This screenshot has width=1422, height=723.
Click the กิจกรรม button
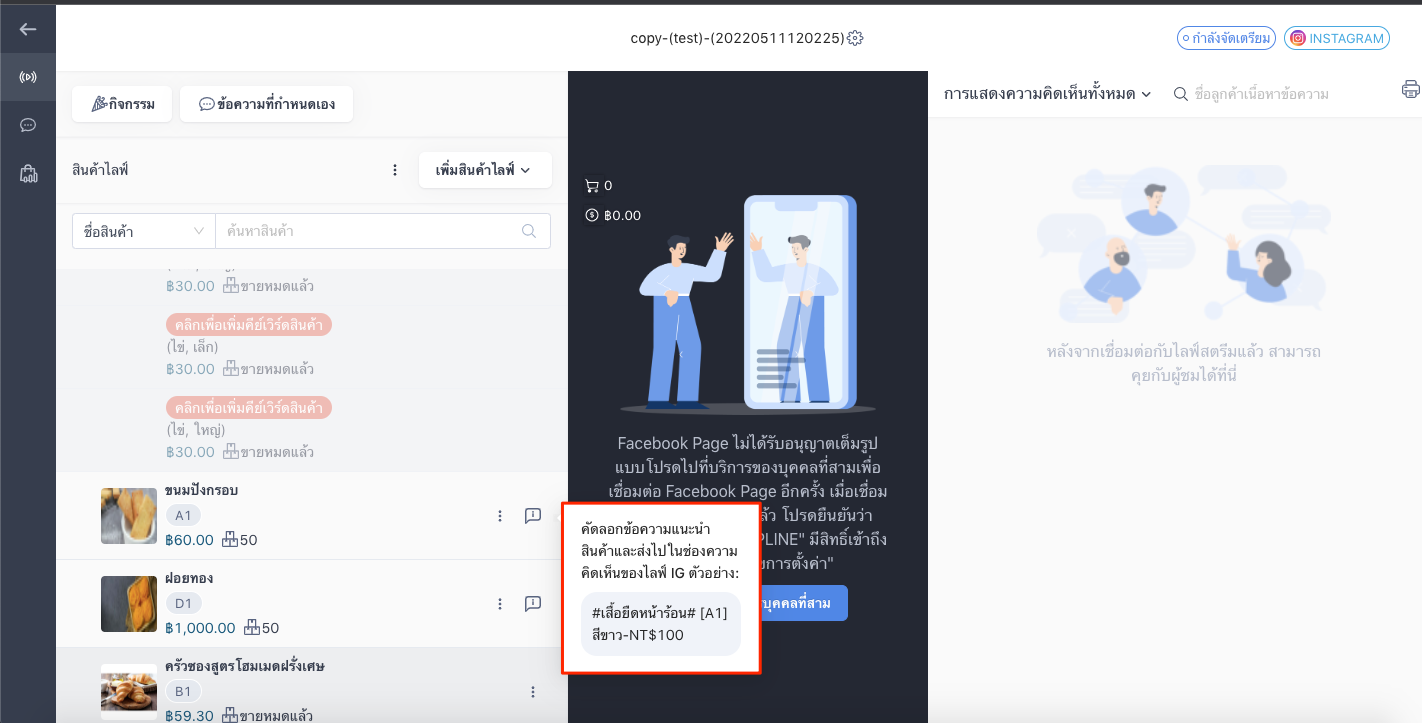tap(122, 104)
